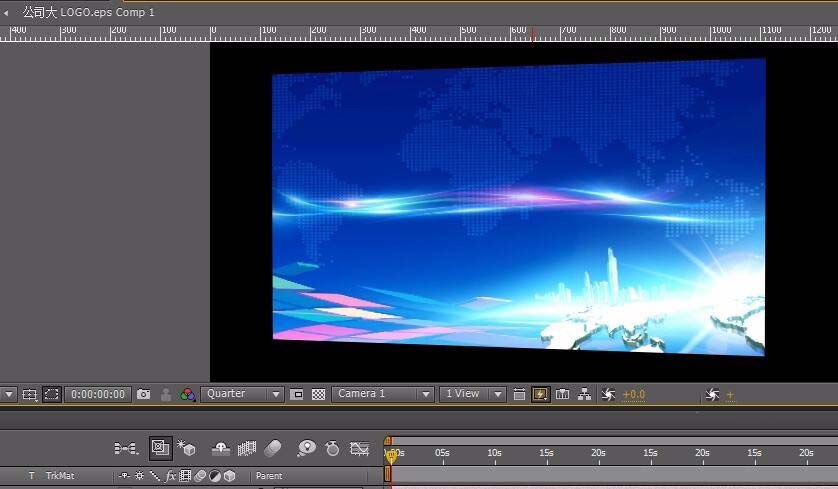Open the Composition Mini-Flowchart
The image size is (838, 489).
click(x=127, y=448)
